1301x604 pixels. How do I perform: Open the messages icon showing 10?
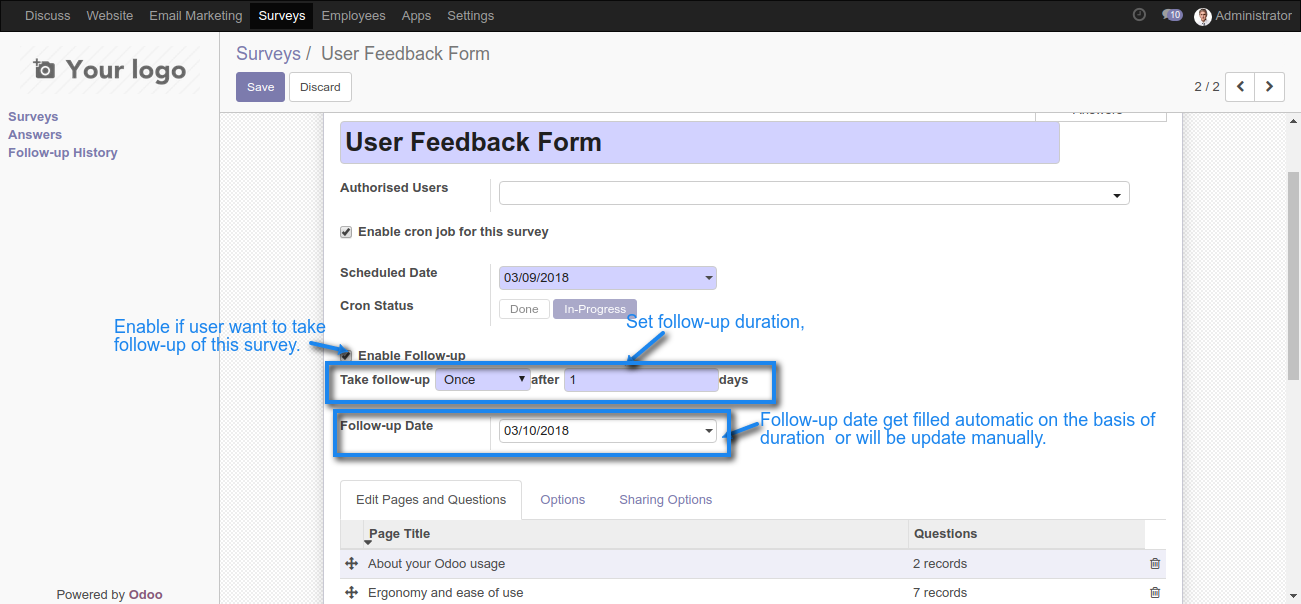(1172, 15)
